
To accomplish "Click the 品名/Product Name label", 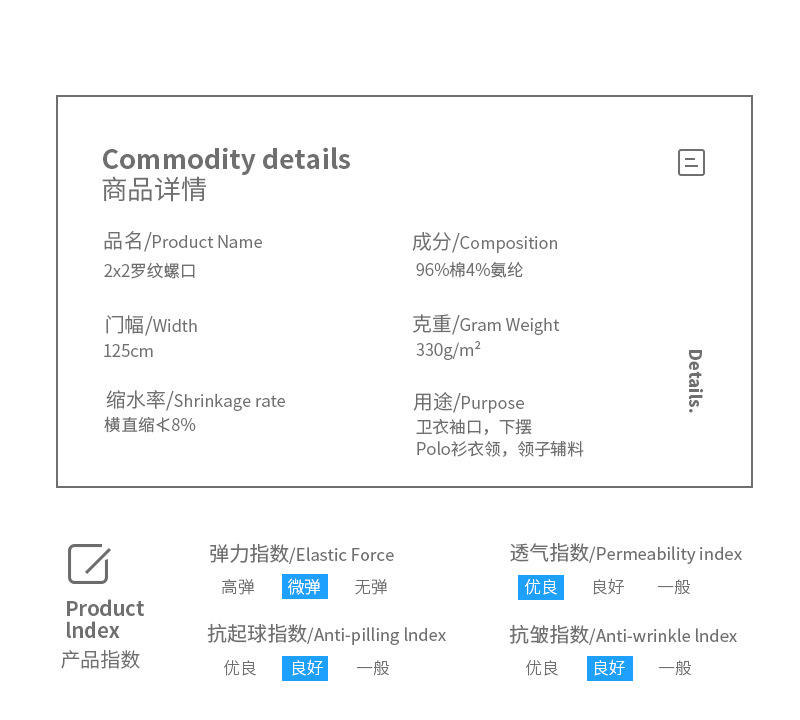I will point(183,242).
